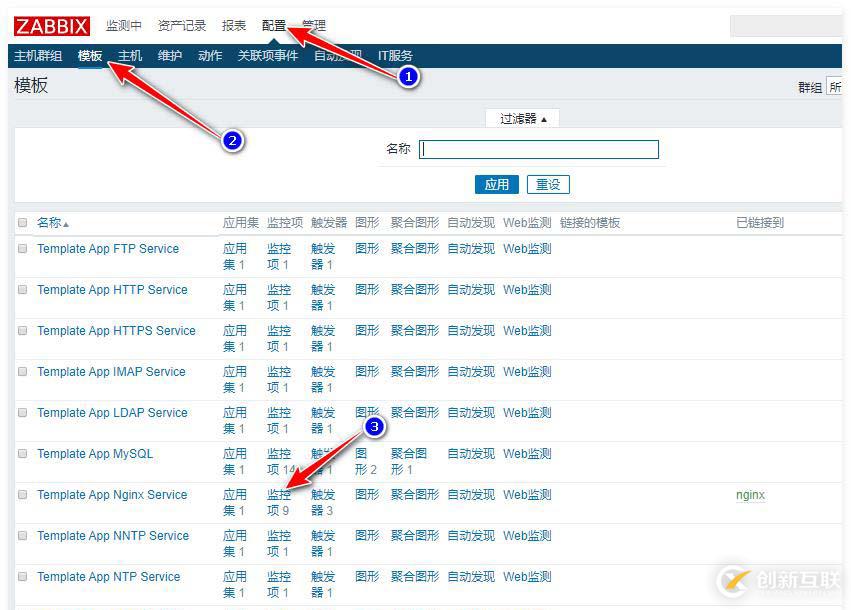This screenshot has width=851, height=610.
Task: Switch to the 模板 tab
Action: pos(90,55)
